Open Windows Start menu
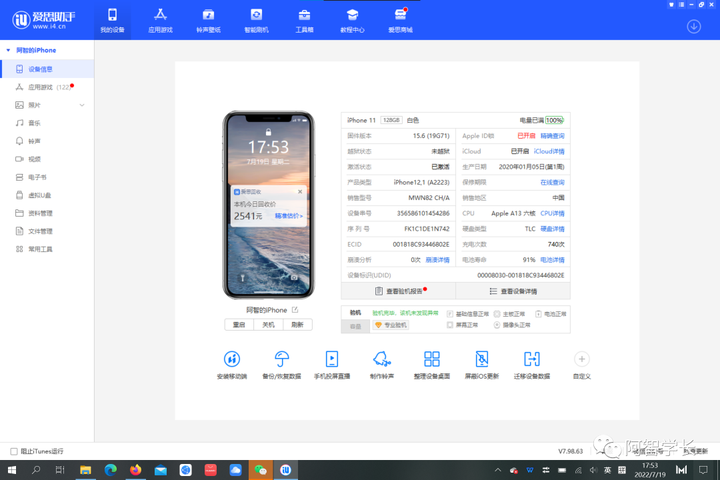This screenshot has width=720, height=480. [x=11, y=470]
